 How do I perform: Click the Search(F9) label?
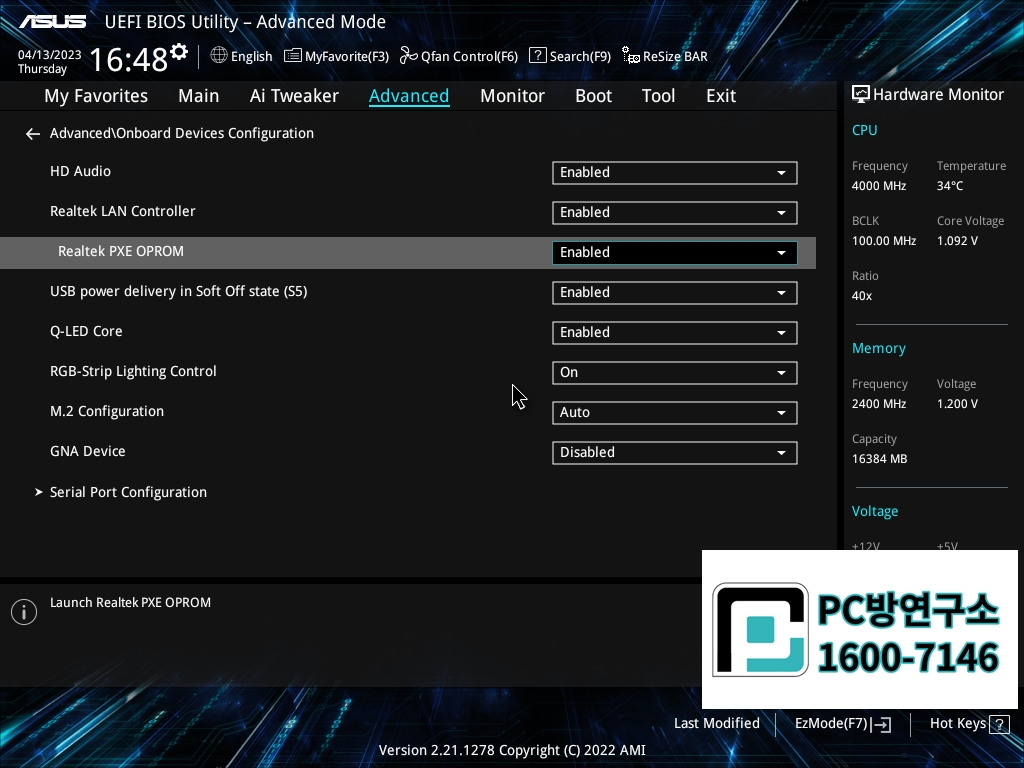click(580, 57)
